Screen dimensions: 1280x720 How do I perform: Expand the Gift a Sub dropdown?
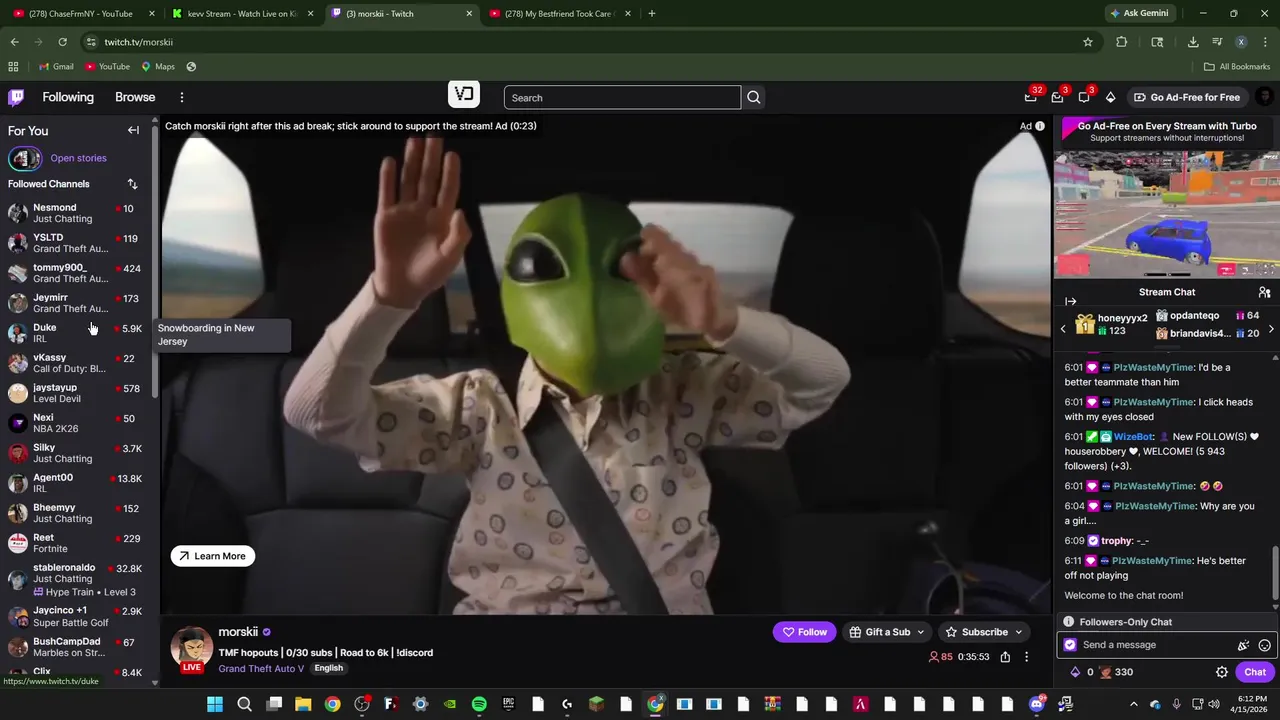[887, 632]
